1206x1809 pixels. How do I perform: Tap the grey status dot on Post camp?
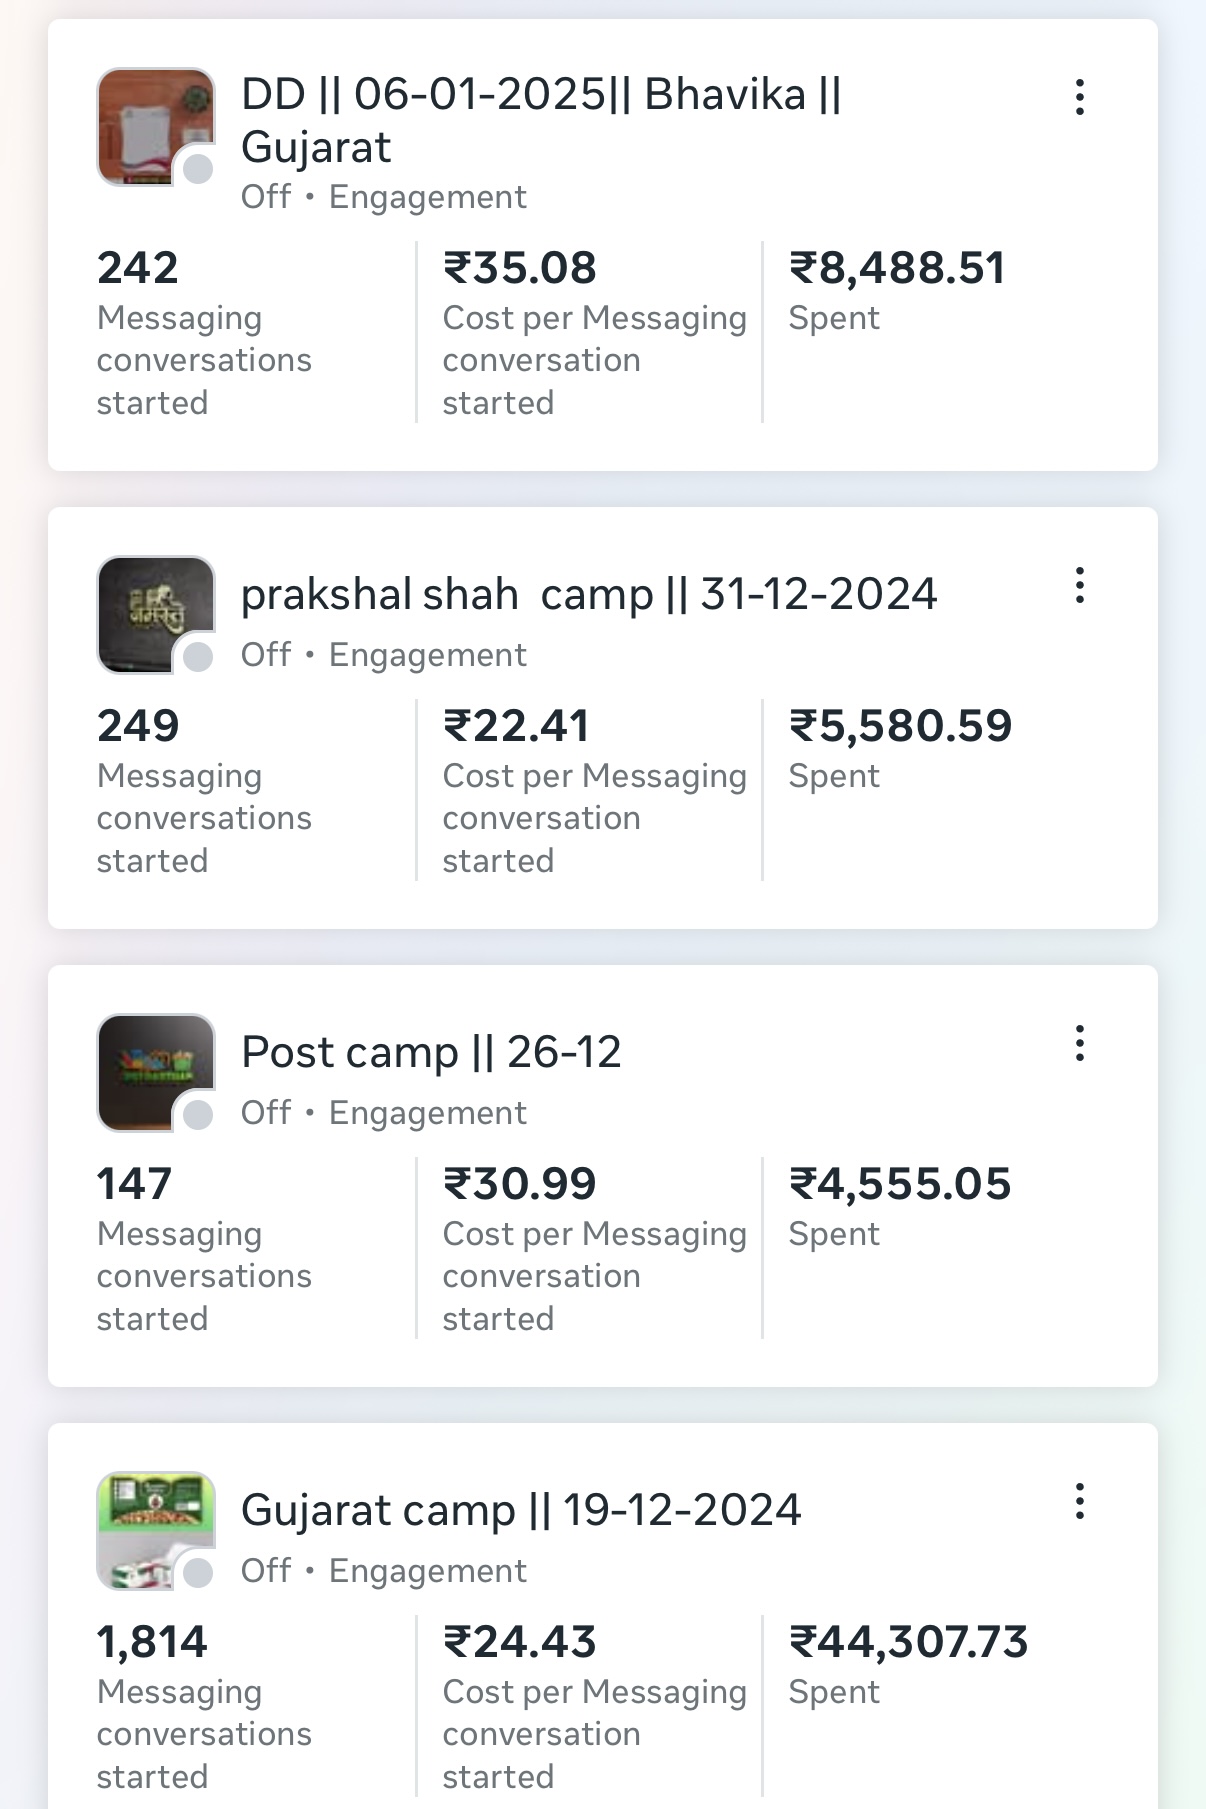click(x=198, y=1115)
